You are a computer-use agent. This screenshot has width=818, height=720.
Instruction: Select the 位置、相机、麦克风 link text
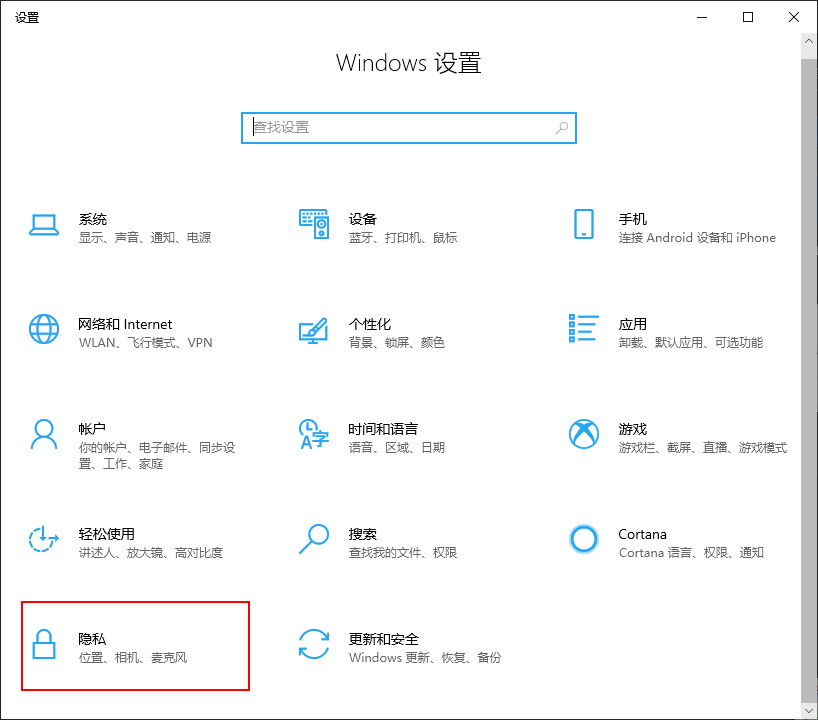tap(131, 657)
